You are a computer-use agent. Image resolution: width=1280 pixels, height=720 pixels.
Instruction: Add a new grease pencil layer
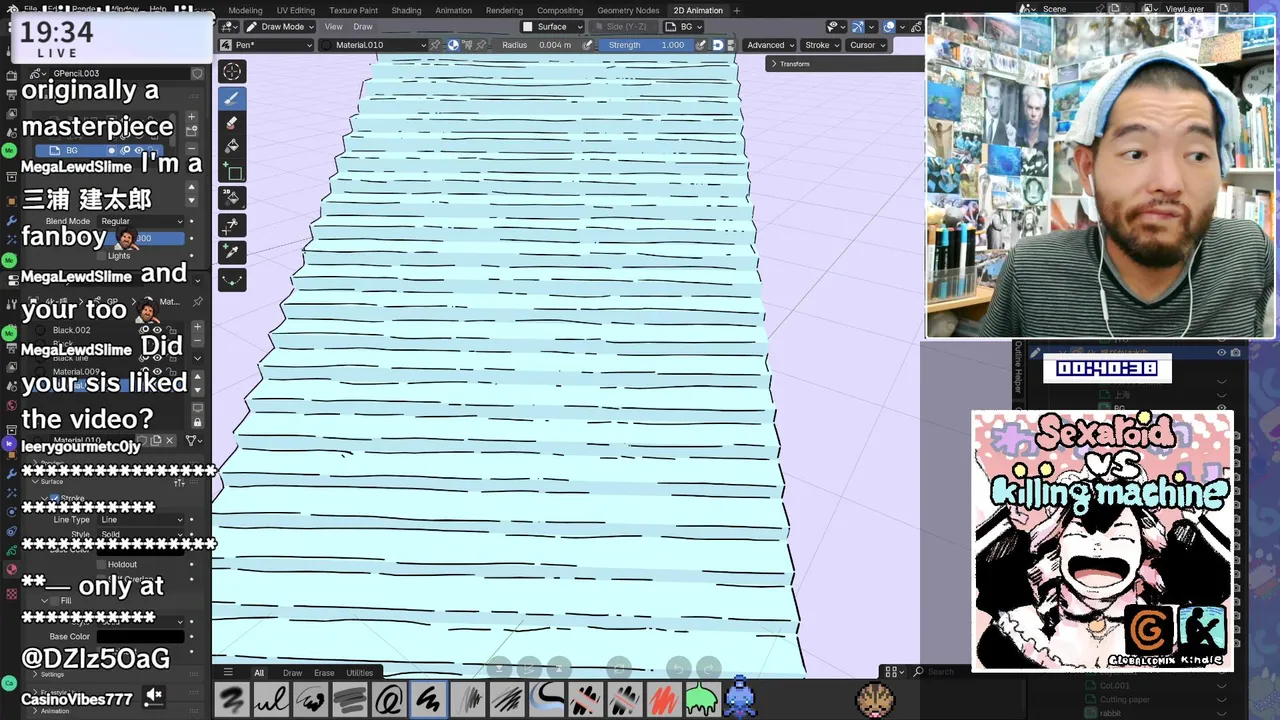pos(192,117)
